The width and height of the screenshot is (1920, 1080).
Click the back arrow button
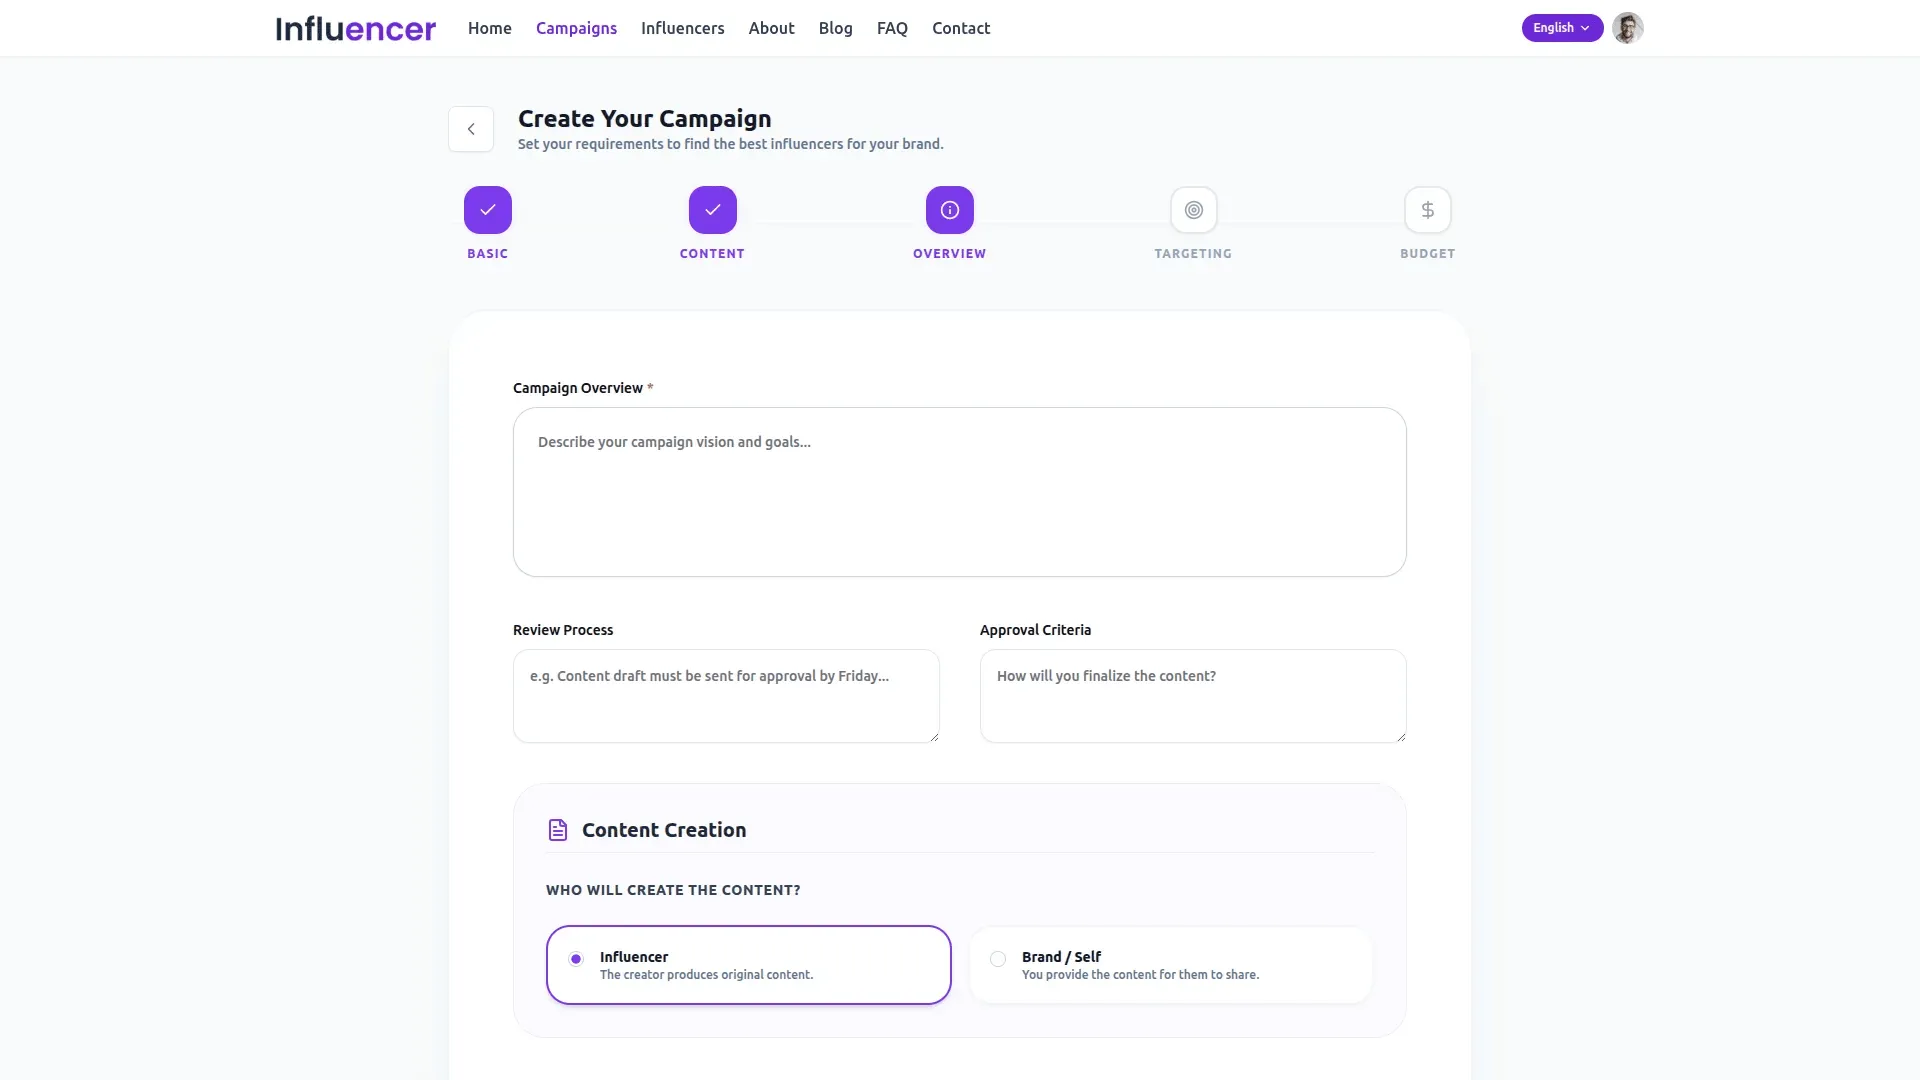coord(470,129)
